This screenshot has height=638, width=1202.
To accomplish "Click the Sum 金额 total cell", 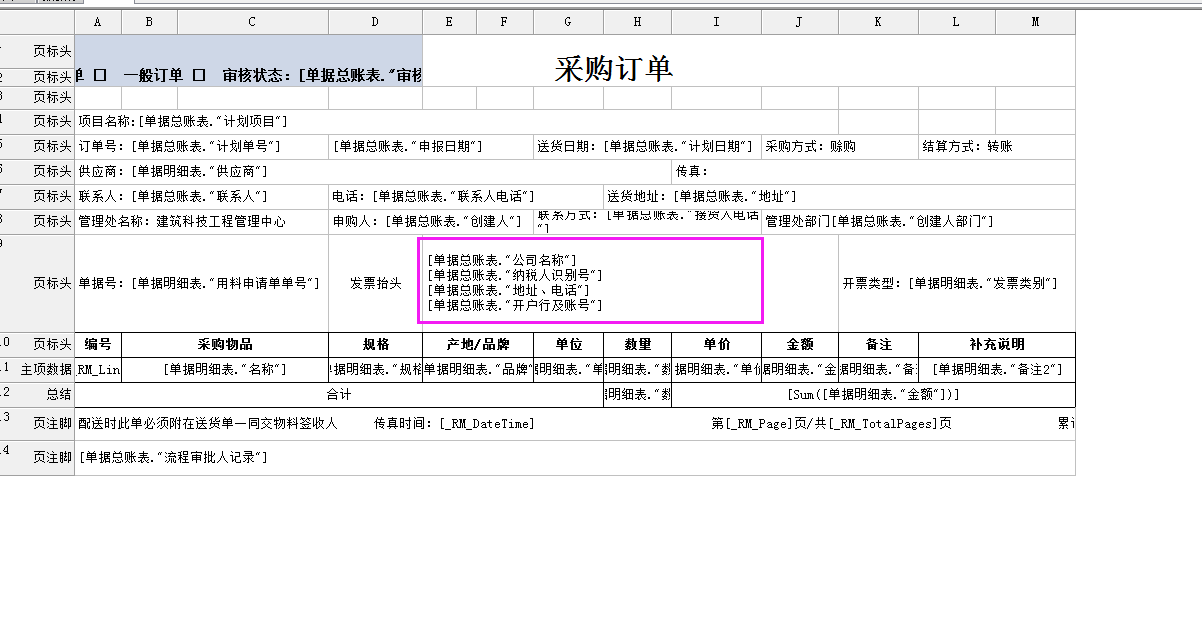I will pos(873,395).
